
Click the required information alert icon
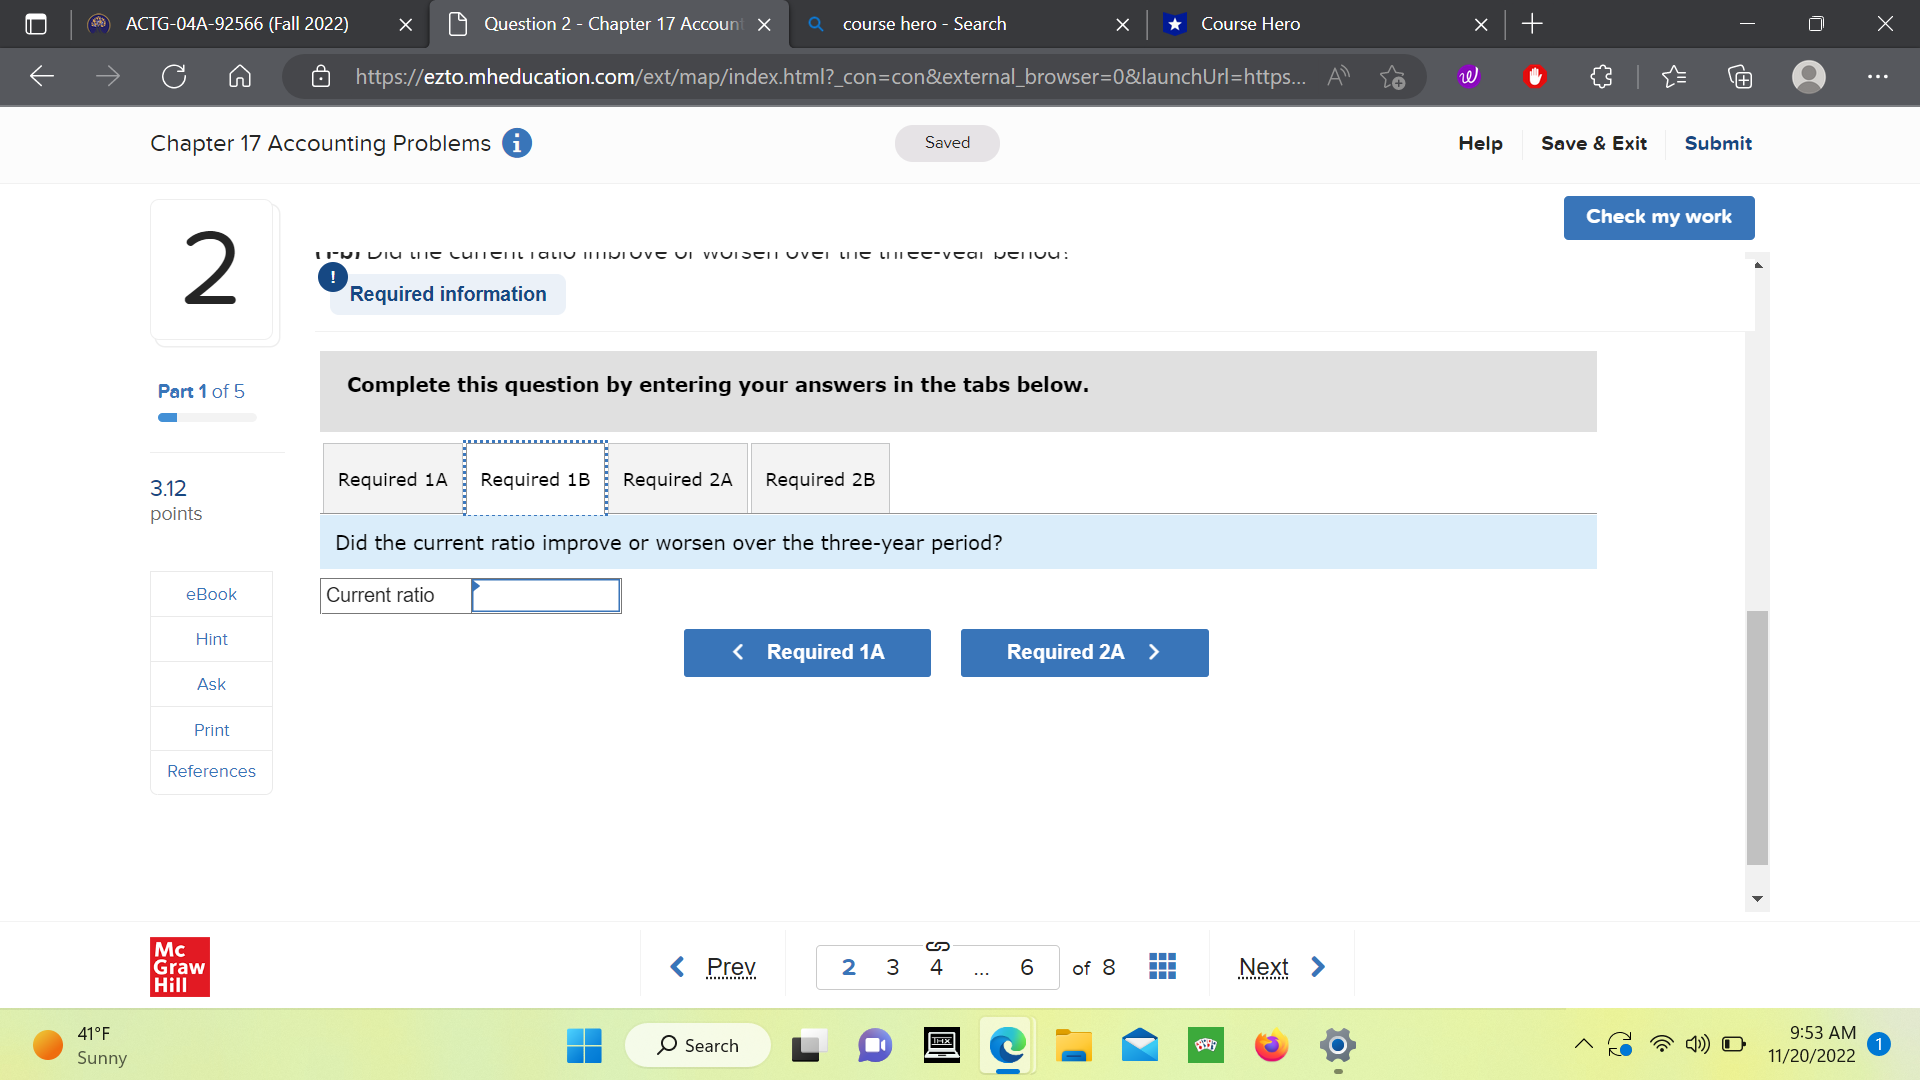coord(332,277)
